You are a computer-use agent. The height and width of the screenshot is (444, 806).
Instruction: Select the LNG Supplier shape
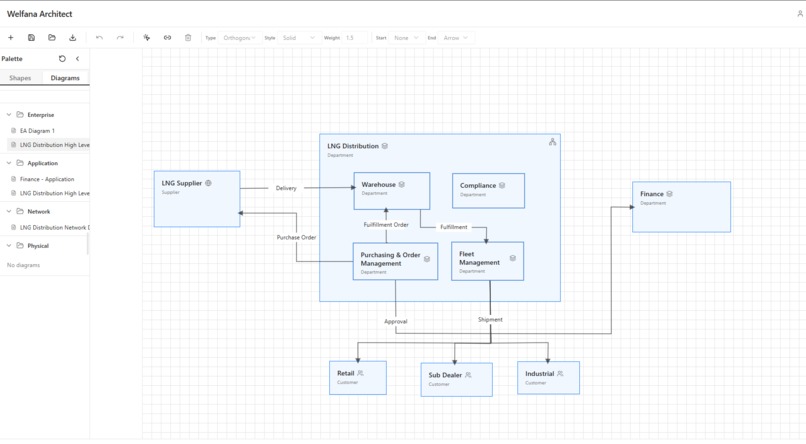[x=197, y=199]
